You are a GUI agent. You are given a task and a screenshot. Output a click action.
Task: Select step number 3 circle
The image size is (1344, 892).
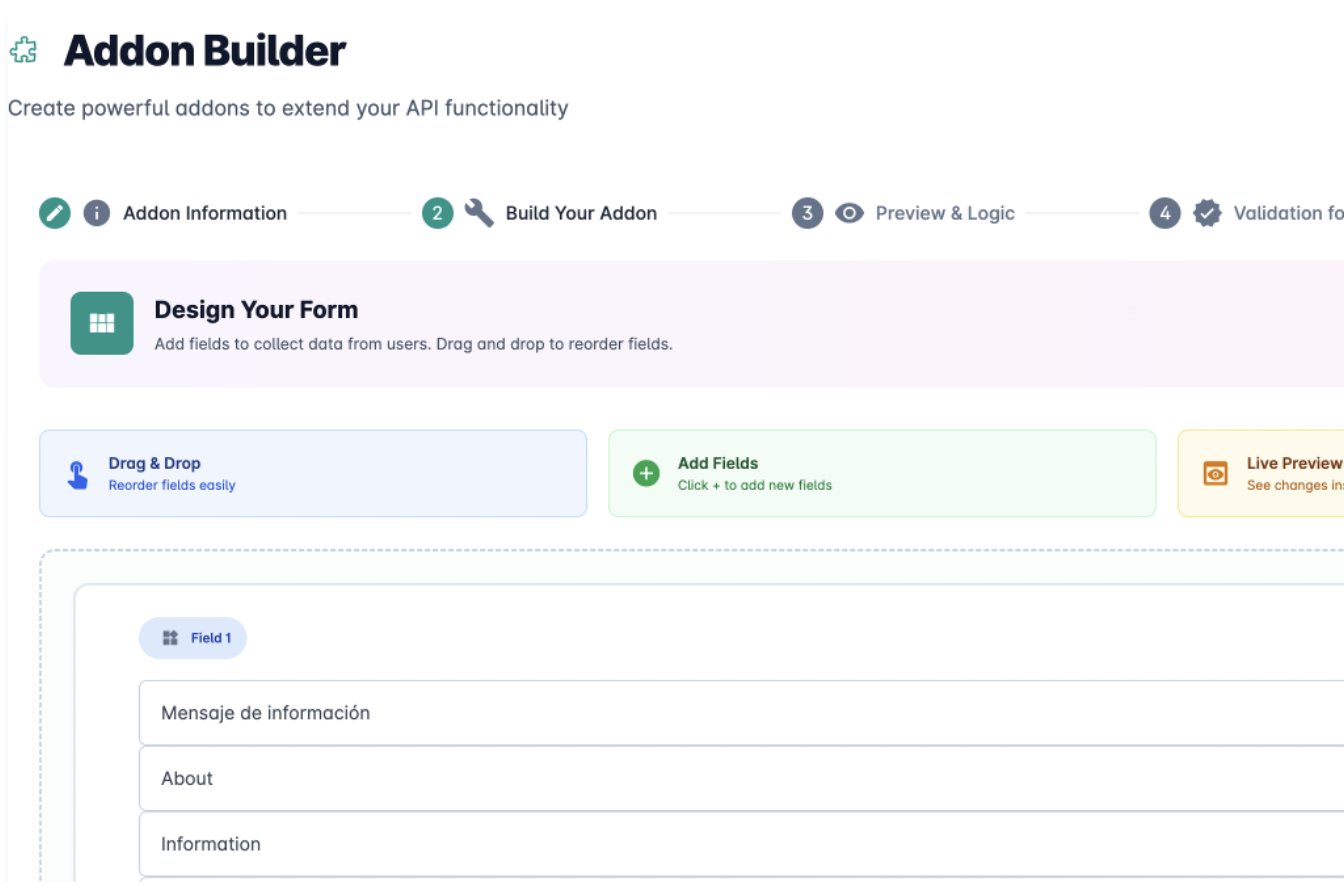coord(807,213)
